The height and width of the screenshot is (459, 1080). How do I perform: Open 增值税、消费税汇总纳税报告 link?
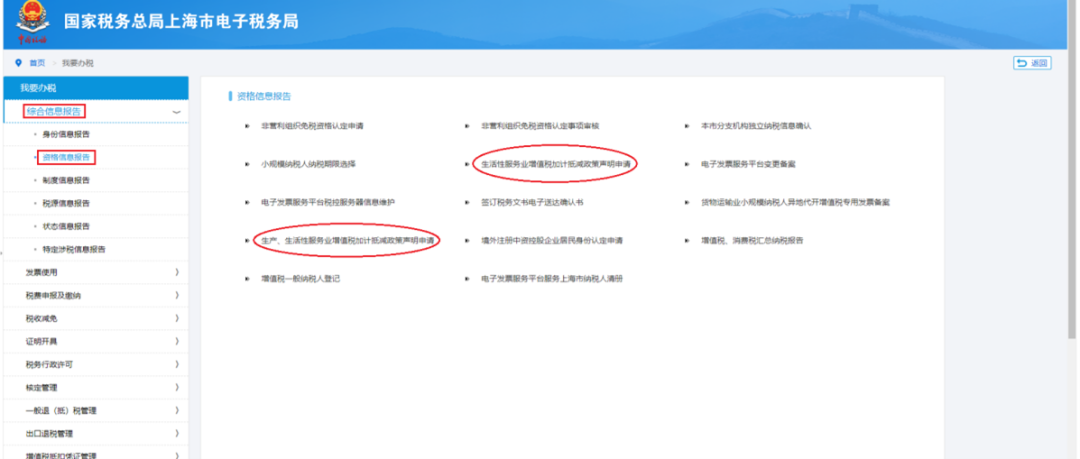(752, 241)
